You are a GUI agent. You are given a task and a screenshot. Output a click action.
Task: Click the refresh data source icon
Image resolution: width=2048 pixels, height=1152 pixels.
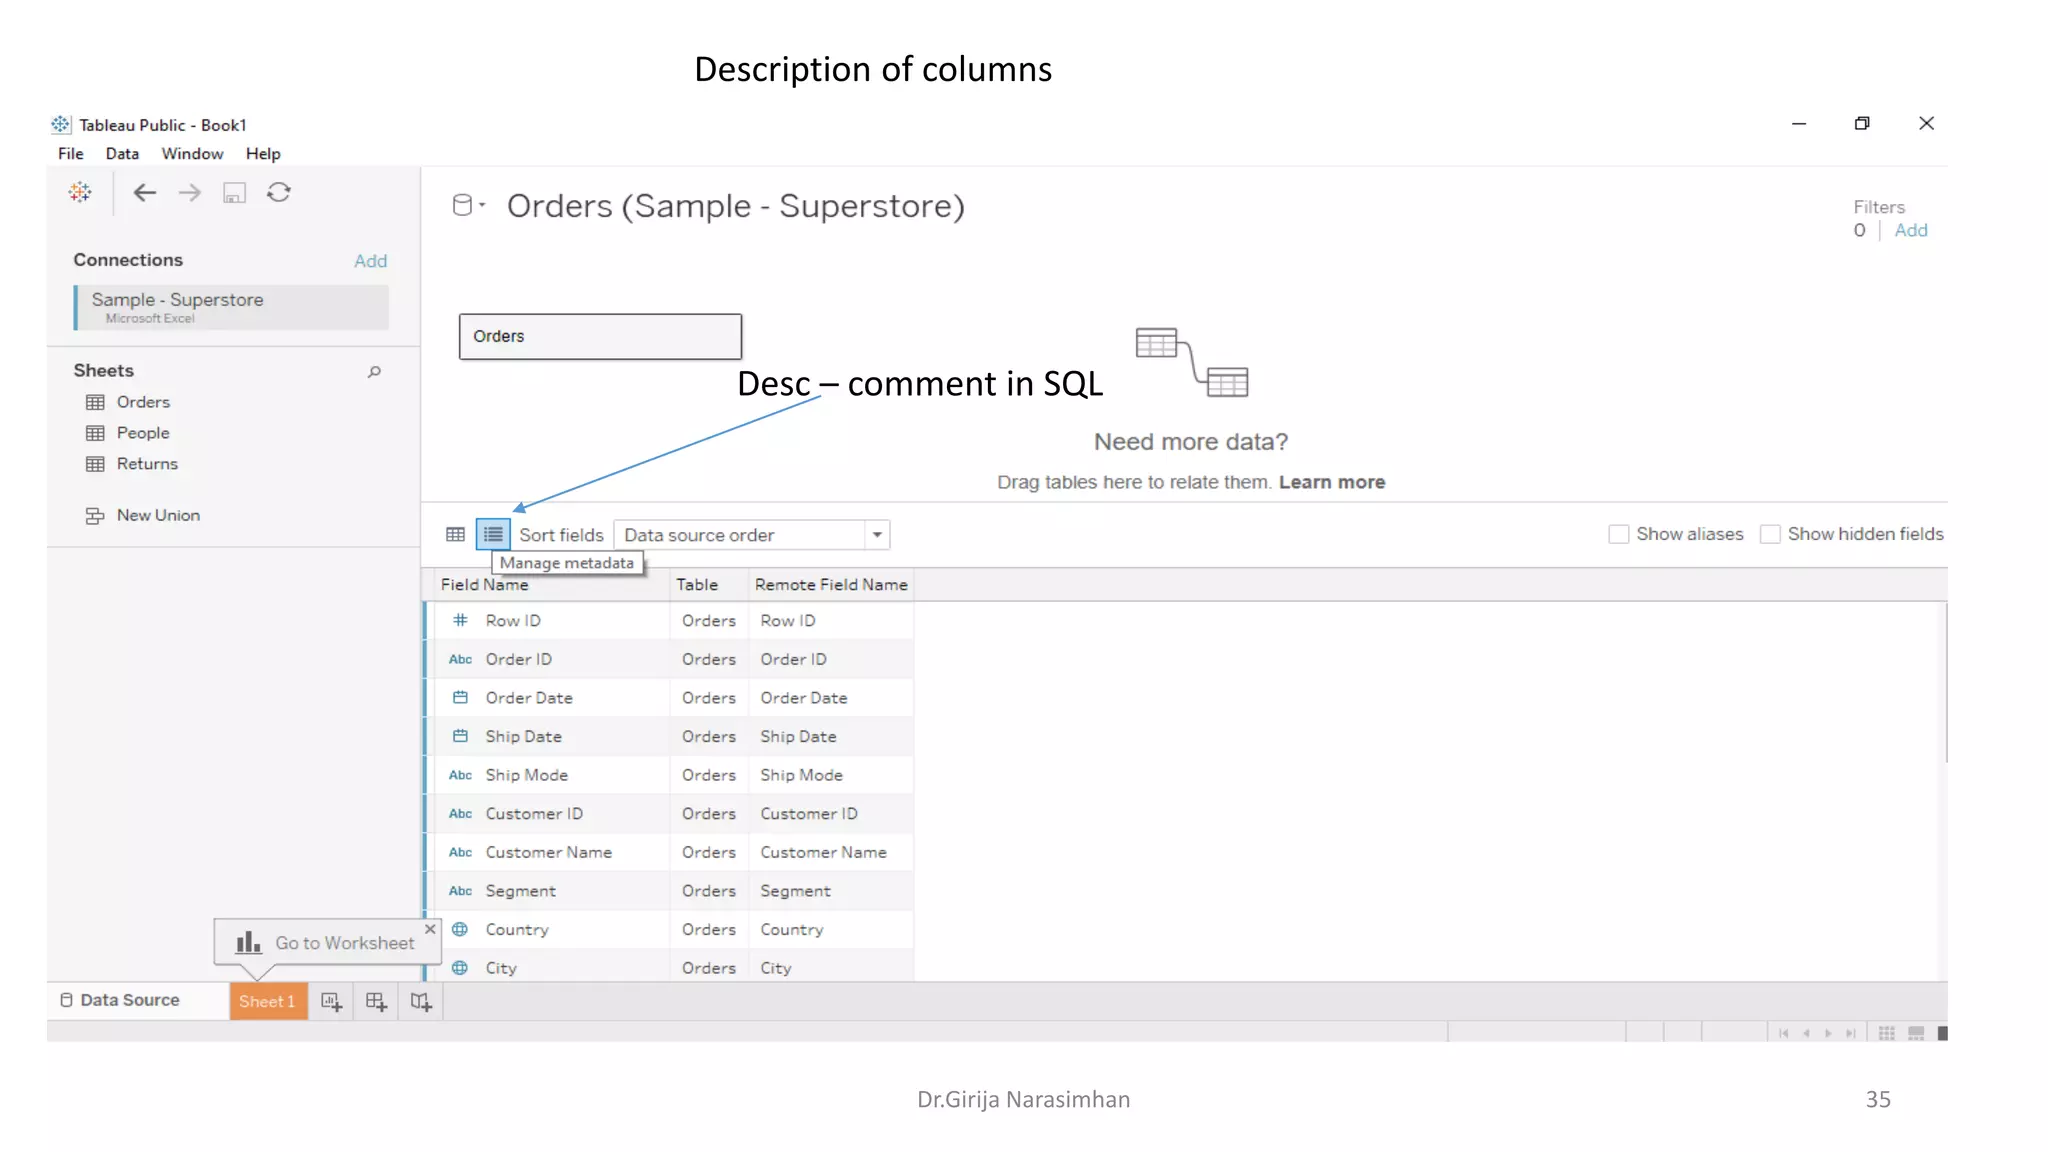click(x=279, y=192)
